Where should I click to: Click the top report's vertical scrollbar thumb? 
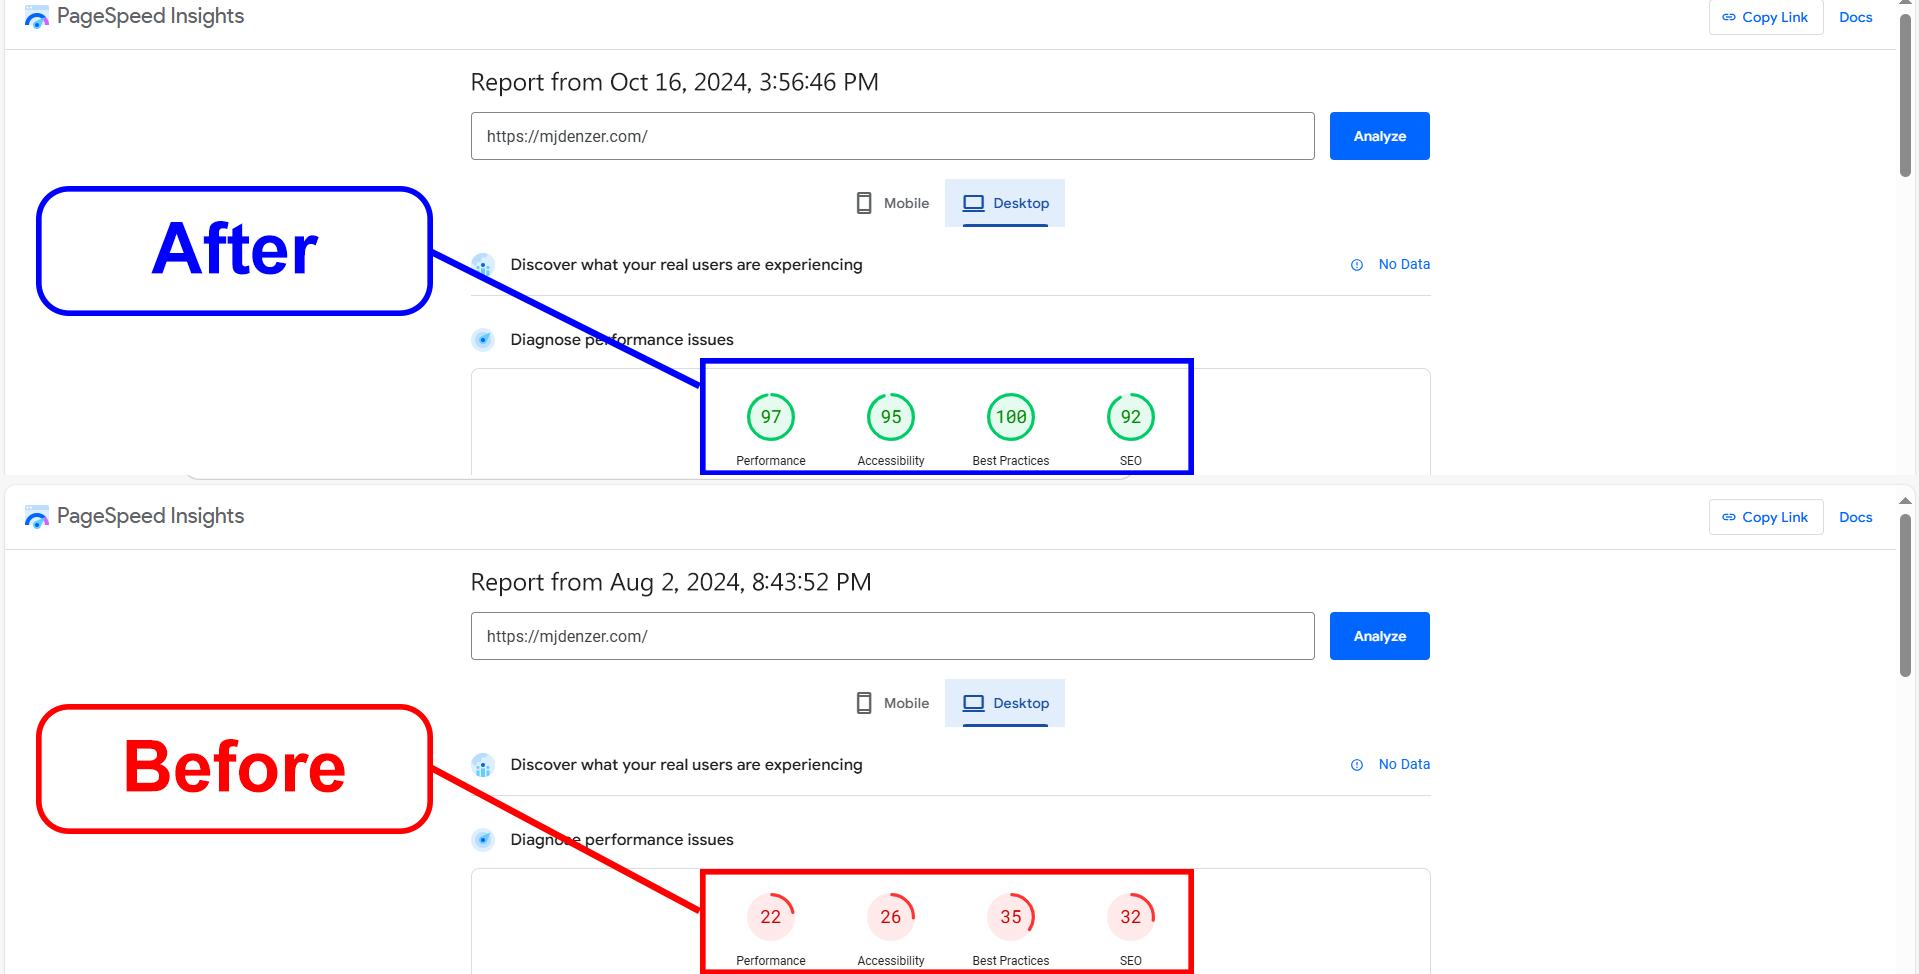click(x=1906, y=95)
